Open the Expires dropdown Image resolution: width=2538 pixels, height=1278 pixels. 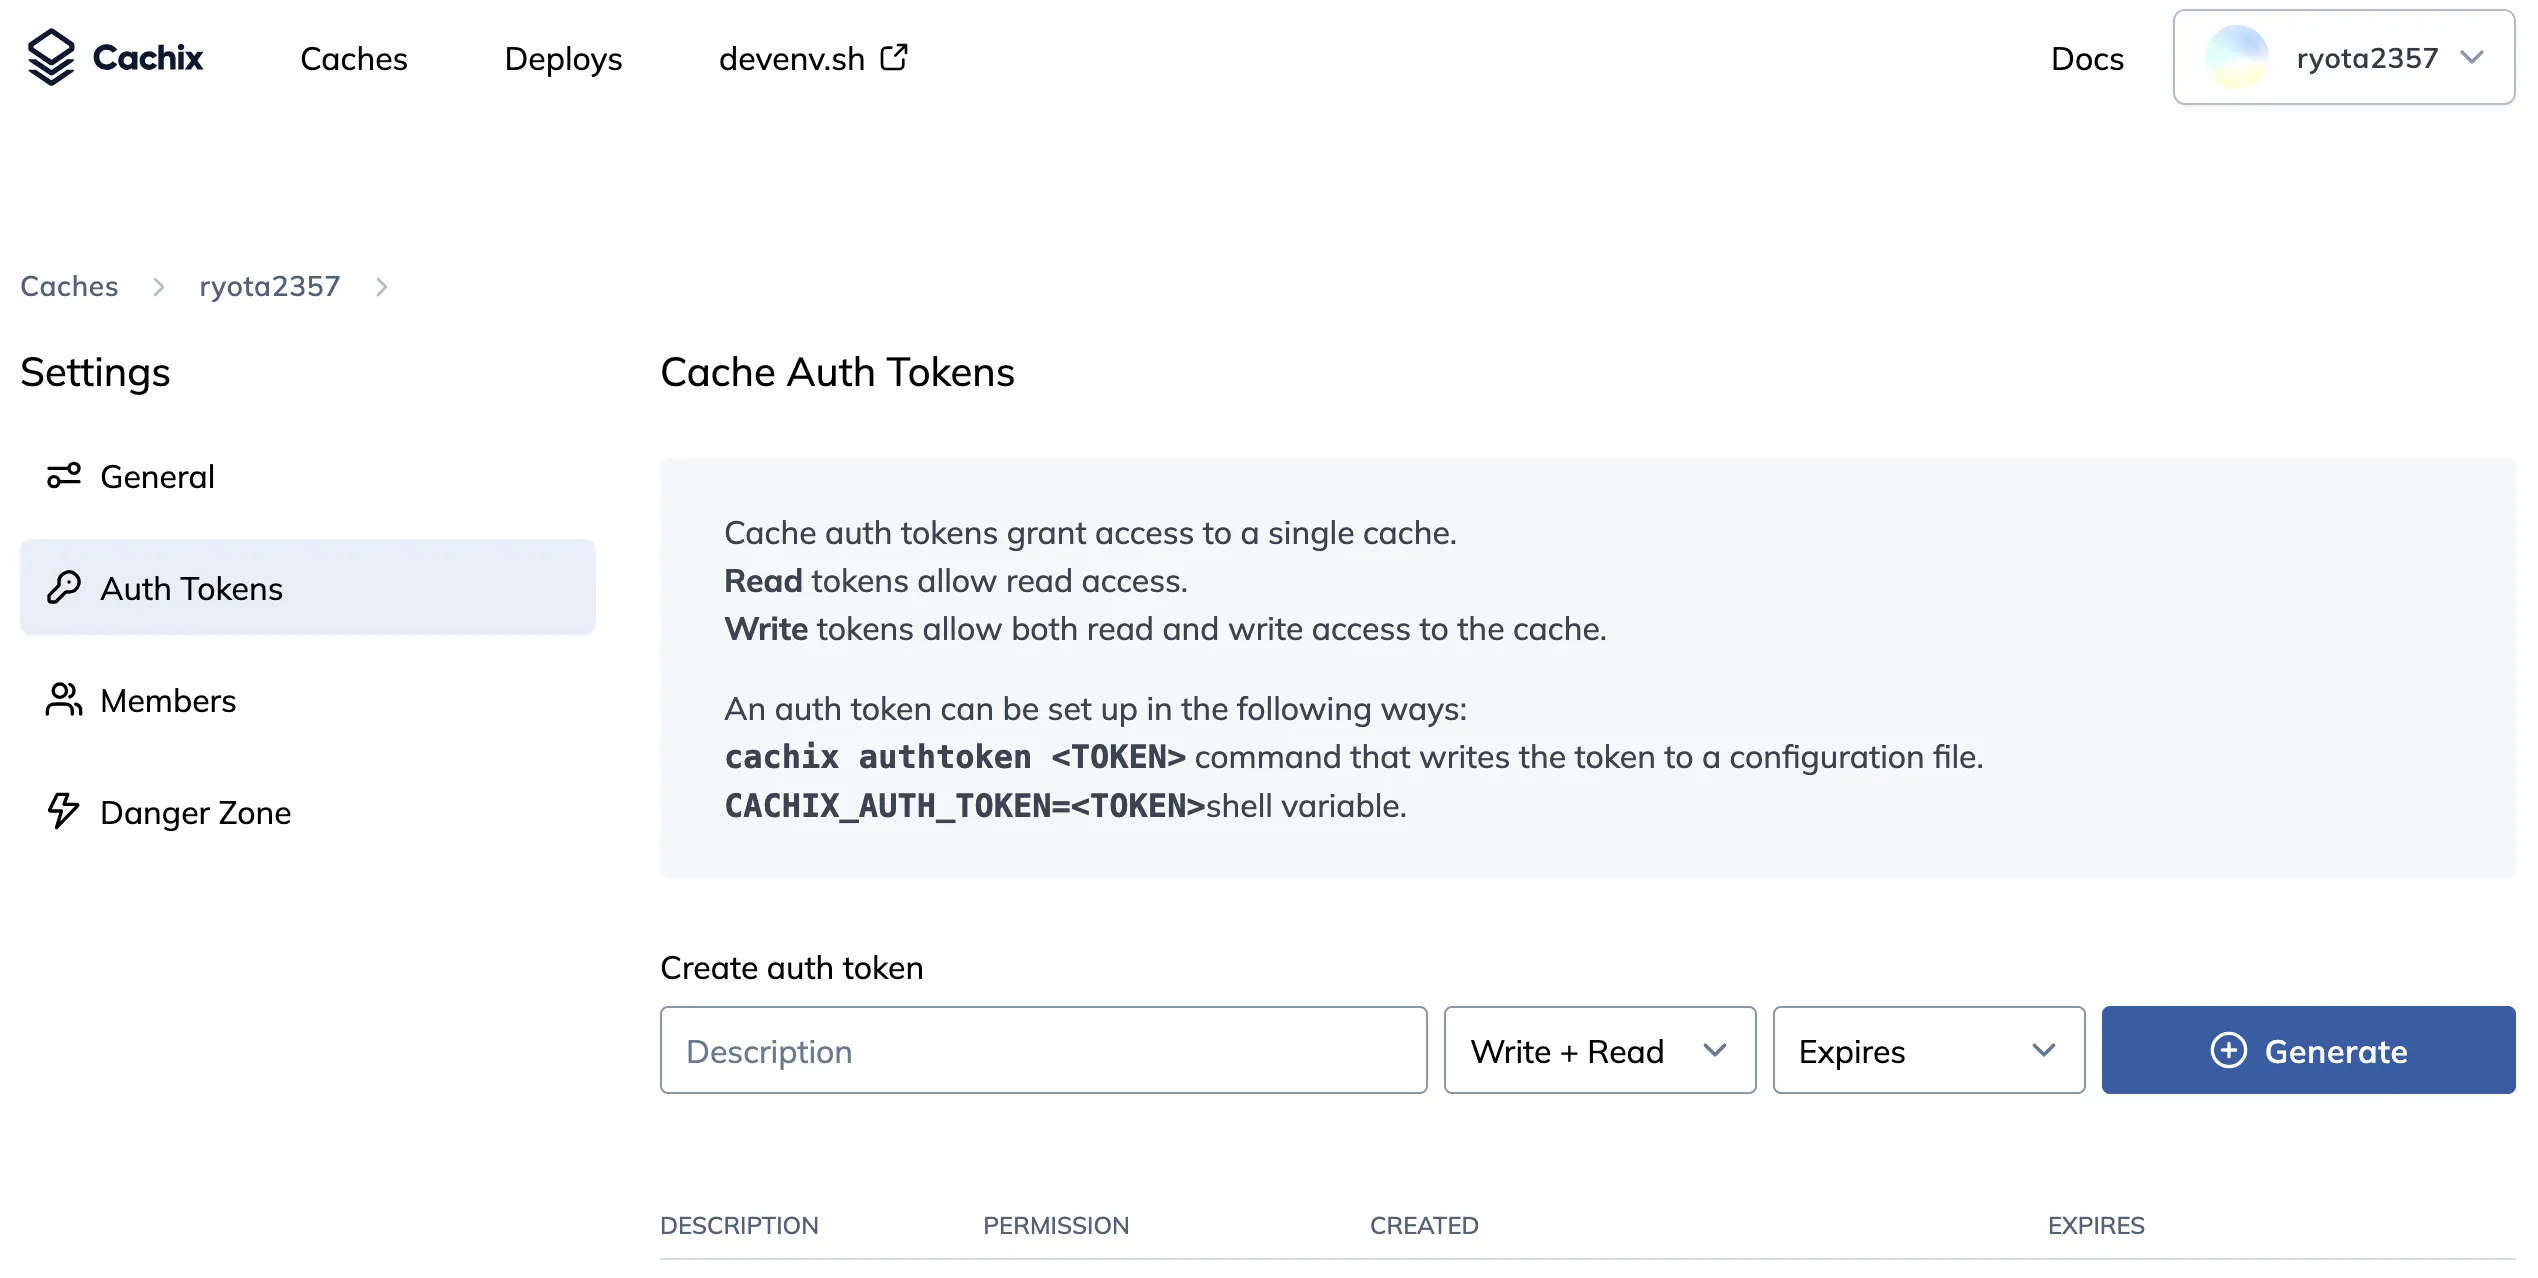[1927, 1051]
